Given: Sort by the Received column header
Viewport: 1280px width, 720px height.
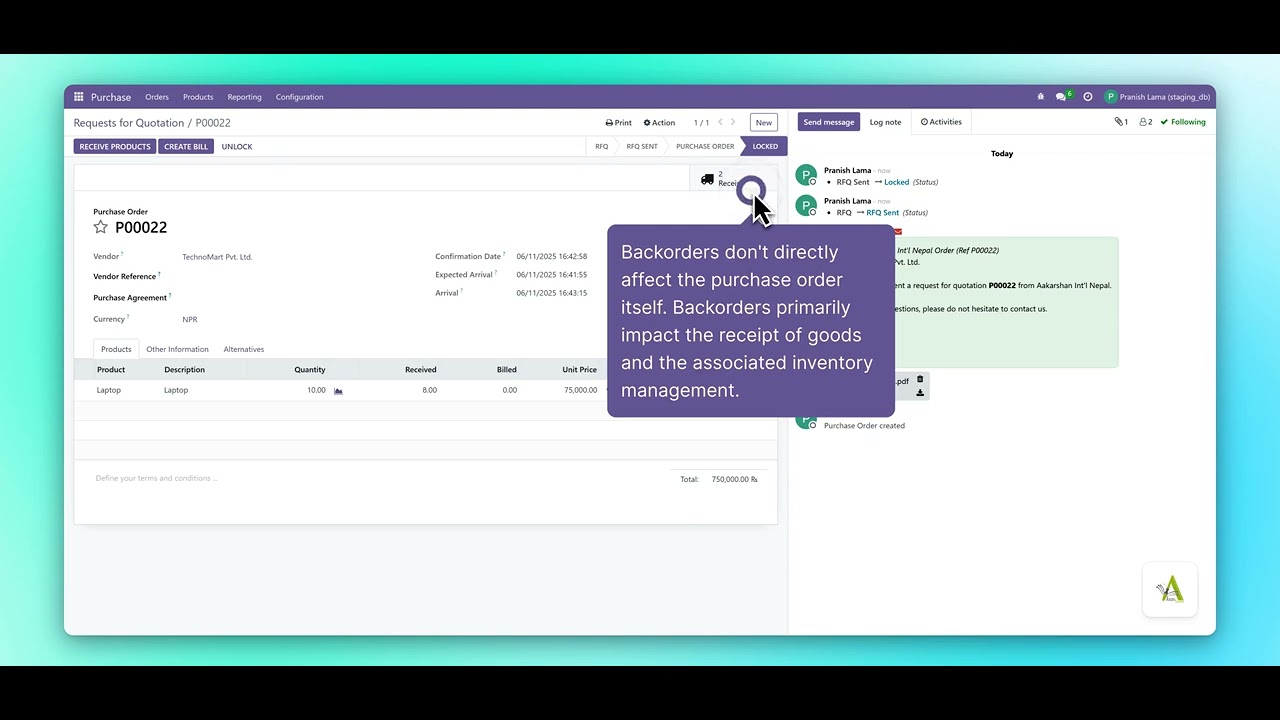Looking at the screenshot, I should click(421, 370).
